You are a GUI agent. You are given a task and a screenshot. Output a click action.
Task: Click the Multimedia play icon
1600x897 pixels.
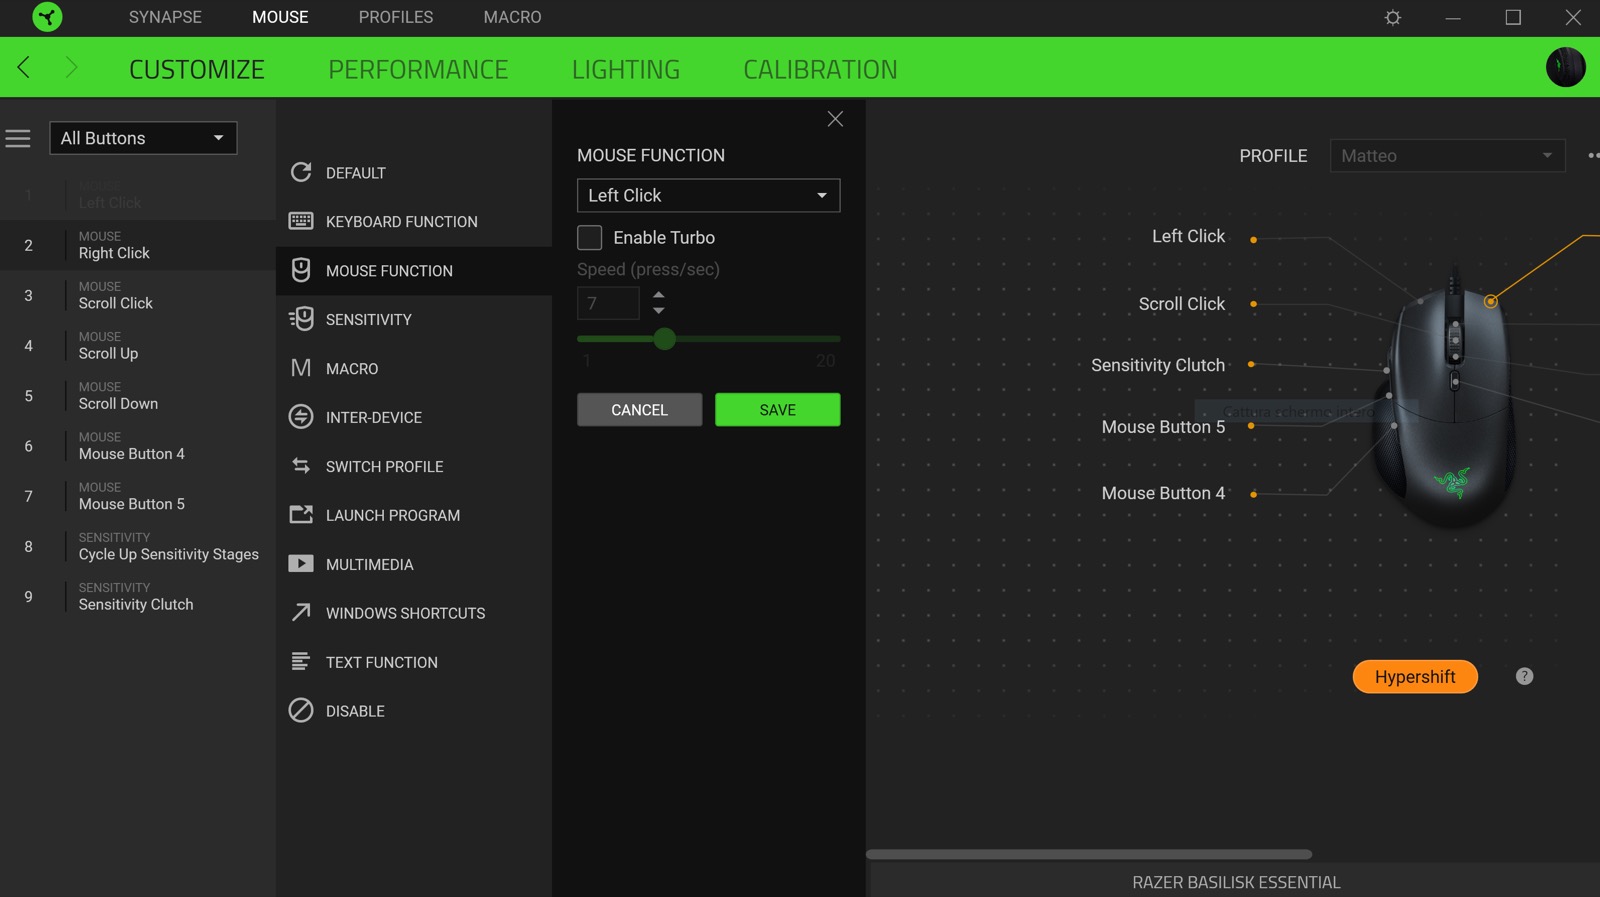point(301,564)
